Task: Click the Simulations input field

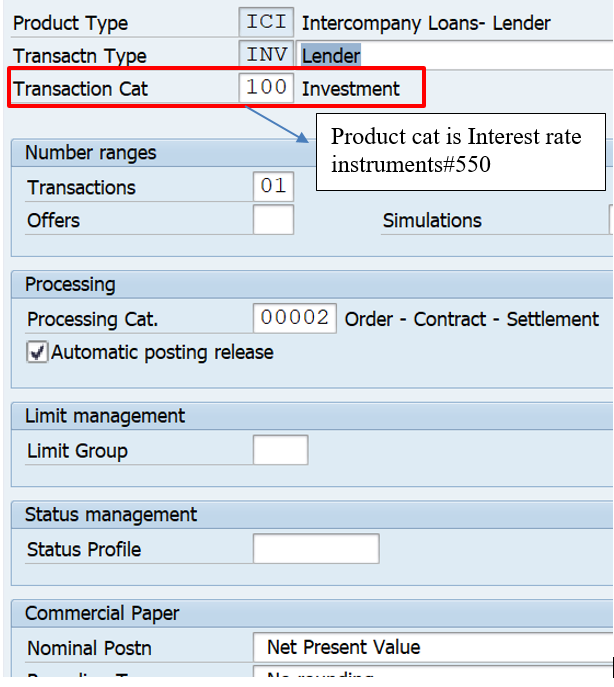Action: 610,220
